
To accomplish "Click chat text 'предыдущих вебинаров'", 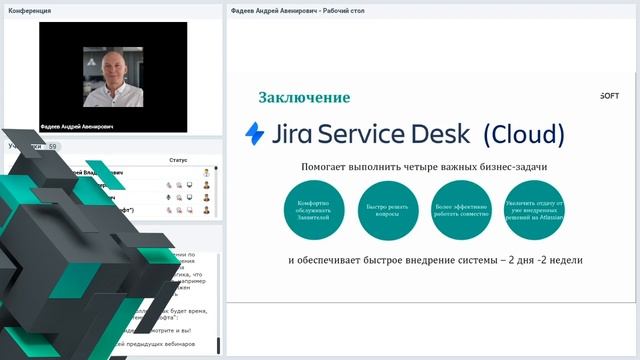I will tap(160, 344).
